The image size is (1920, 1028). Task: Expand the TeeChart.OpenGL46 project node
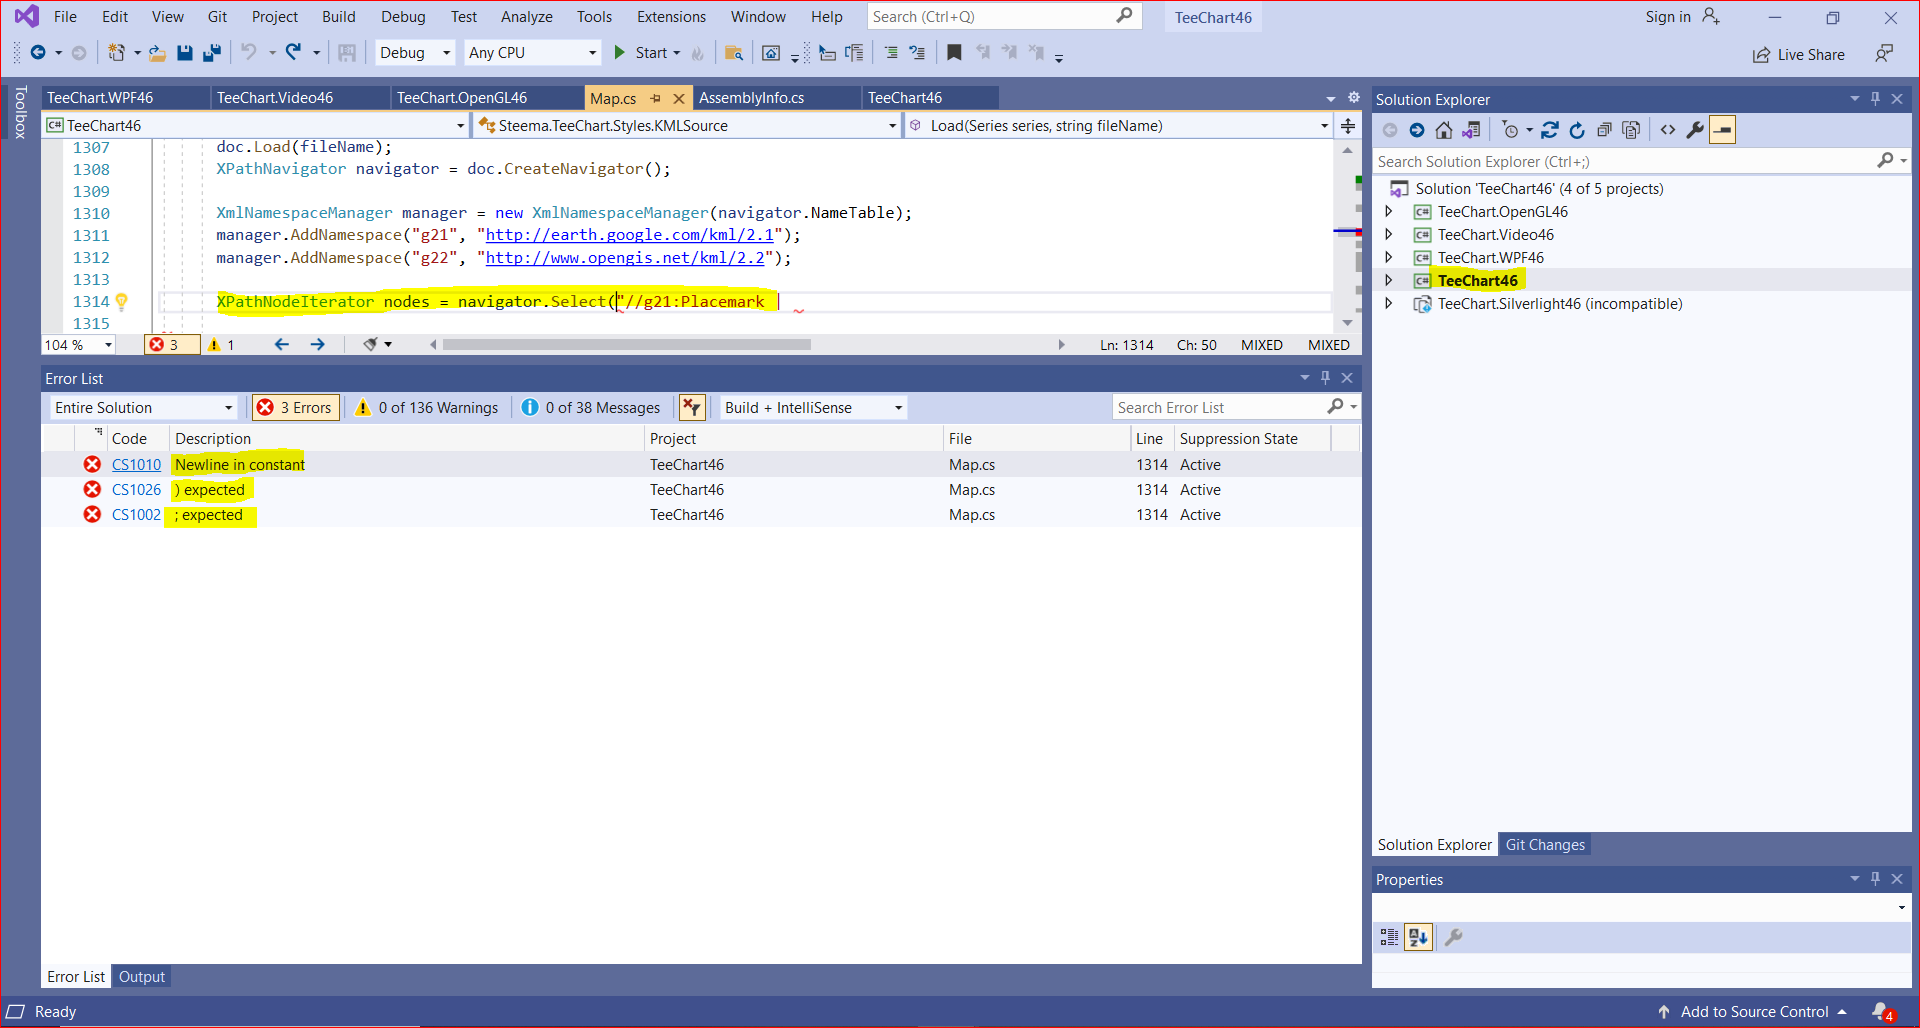1388,212
